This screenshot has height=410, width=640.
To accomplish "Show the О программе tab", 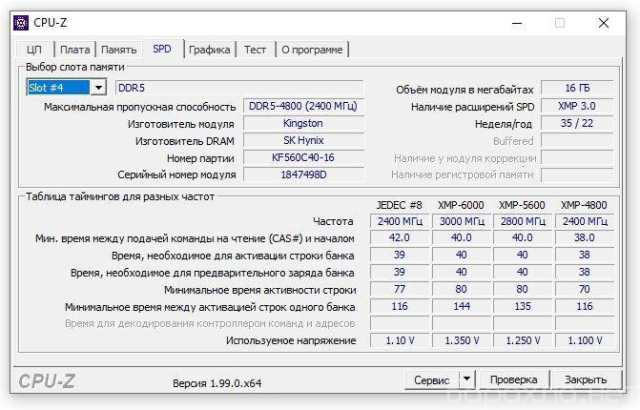I will click(311, 49).
